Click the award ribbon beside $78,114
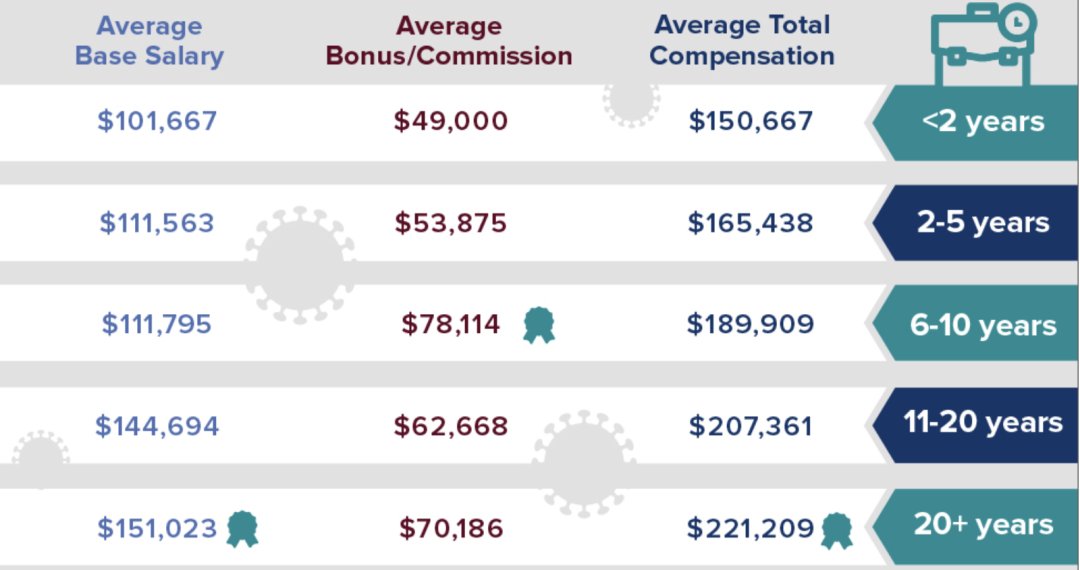 coord(539,325)
